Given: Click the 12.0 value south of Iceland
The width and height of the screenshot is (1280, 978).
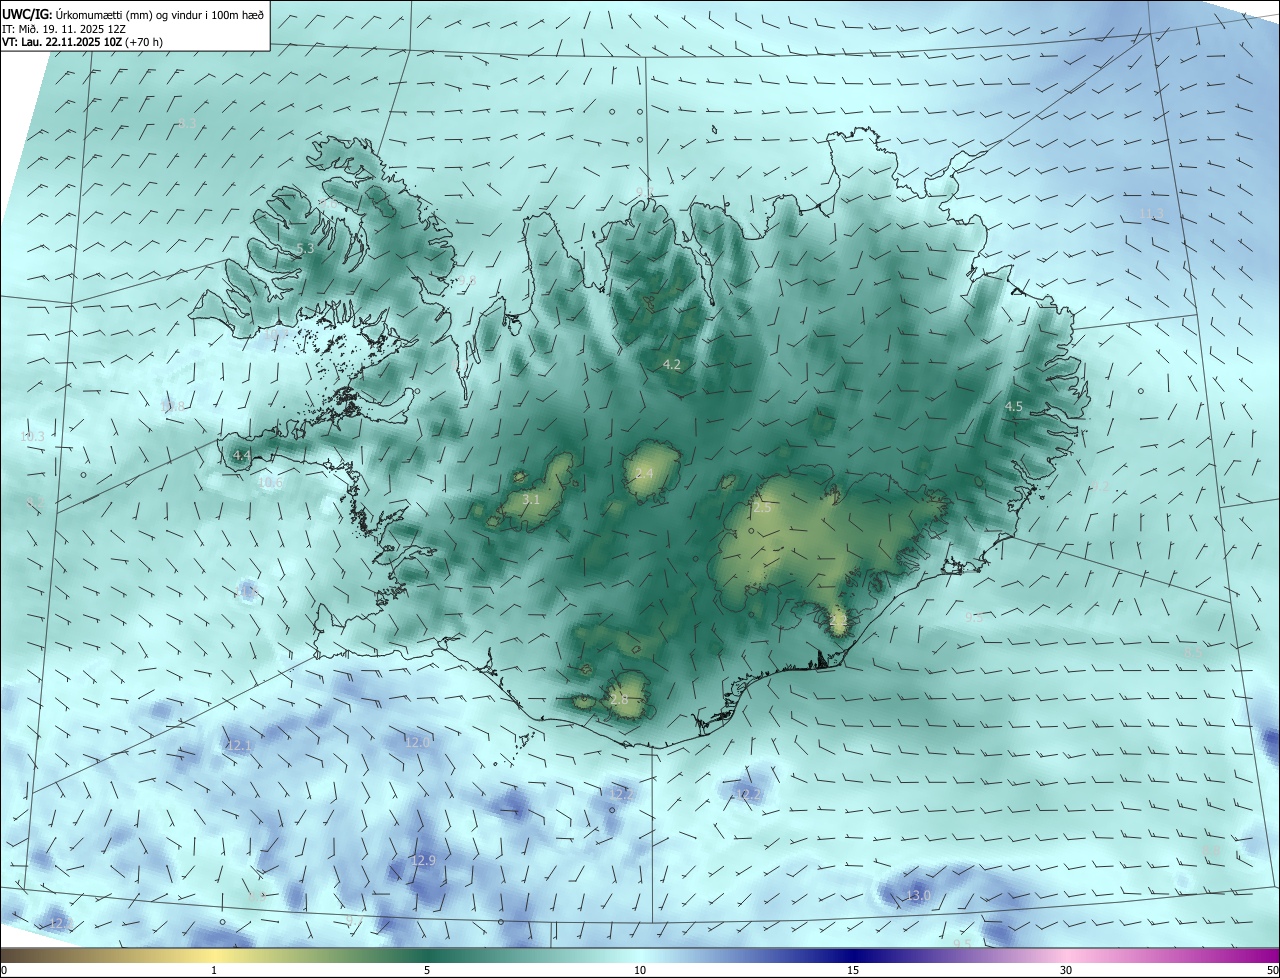Looking at the screenshot, I should 417,742.
